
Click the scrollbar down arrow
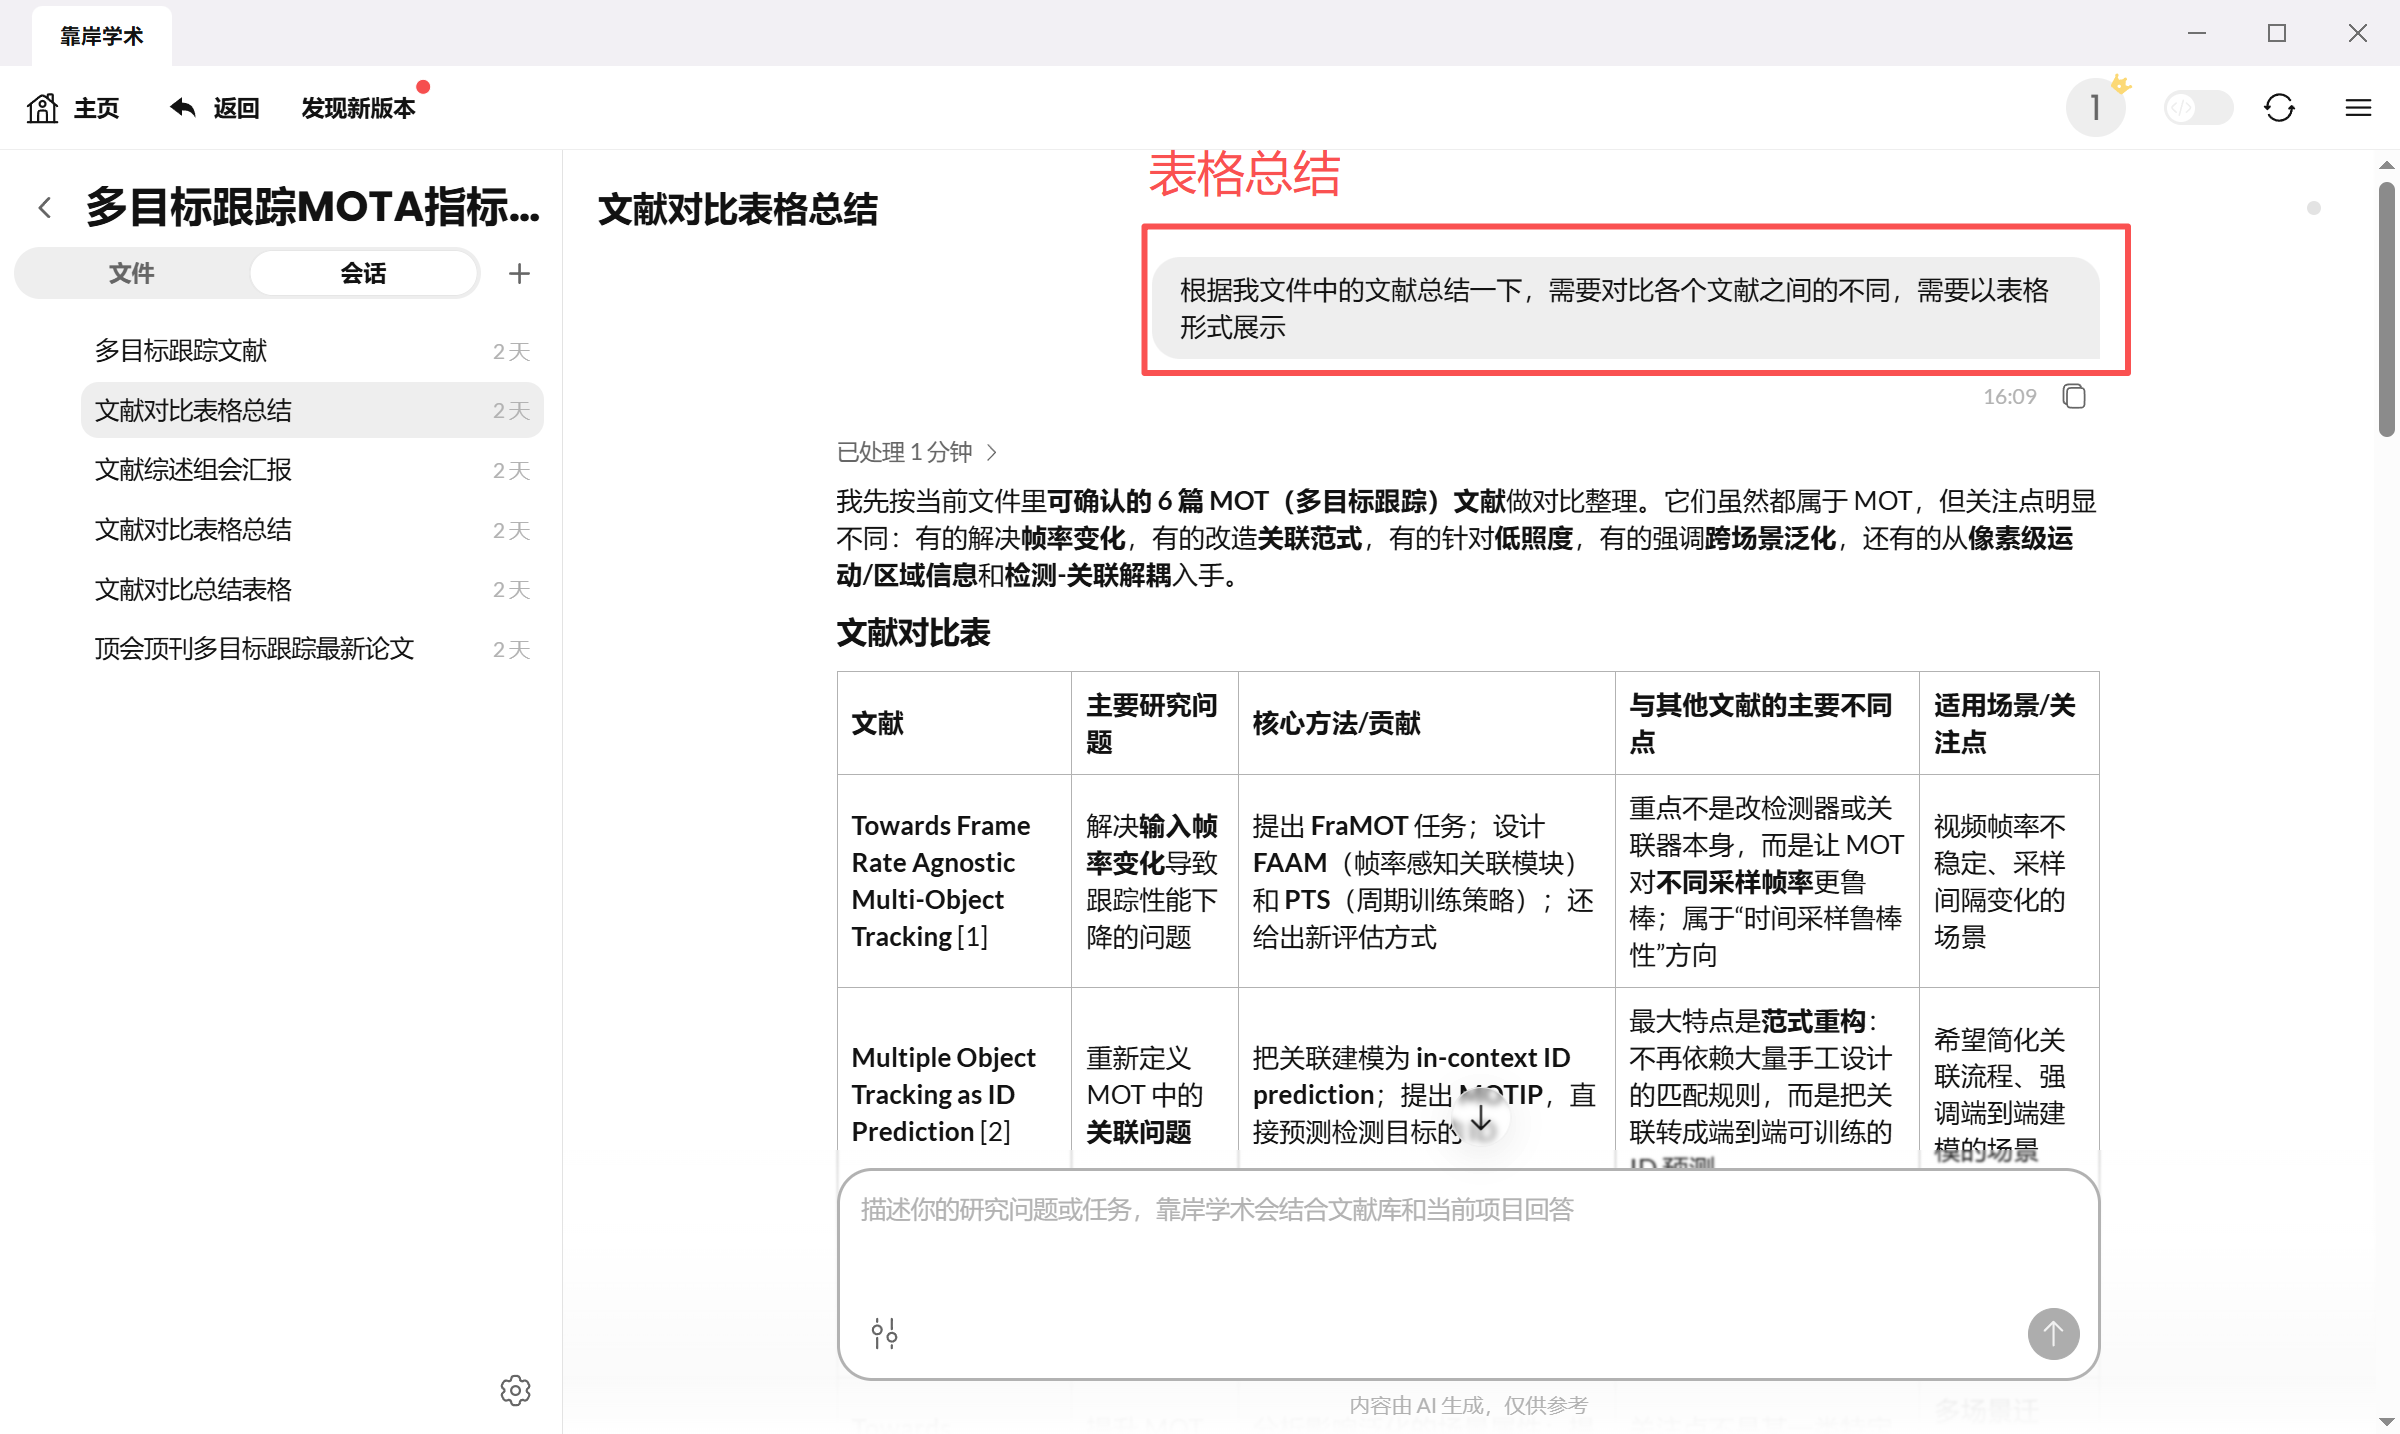(2387, 1421)
